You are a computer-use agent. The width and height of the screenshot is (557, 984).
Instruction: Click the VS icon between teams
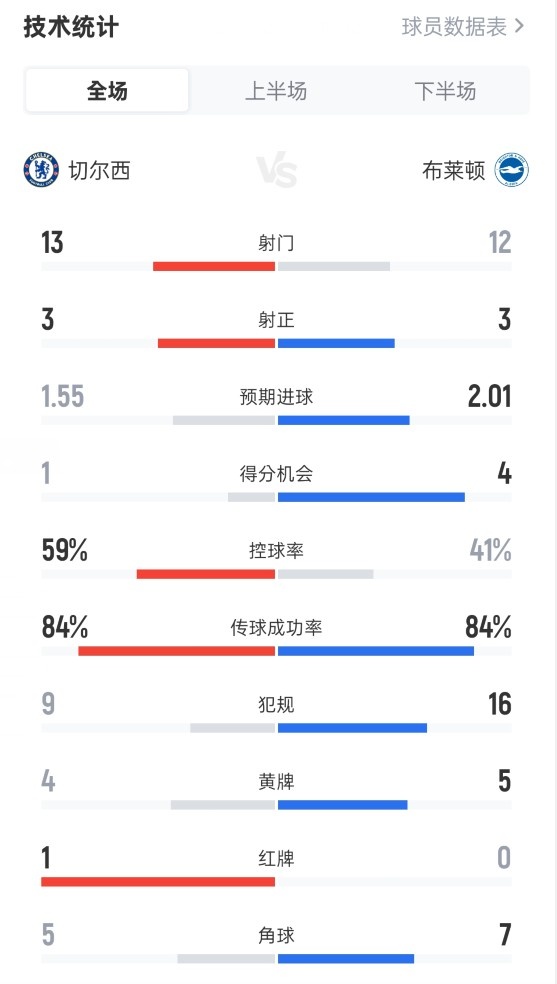277,169
